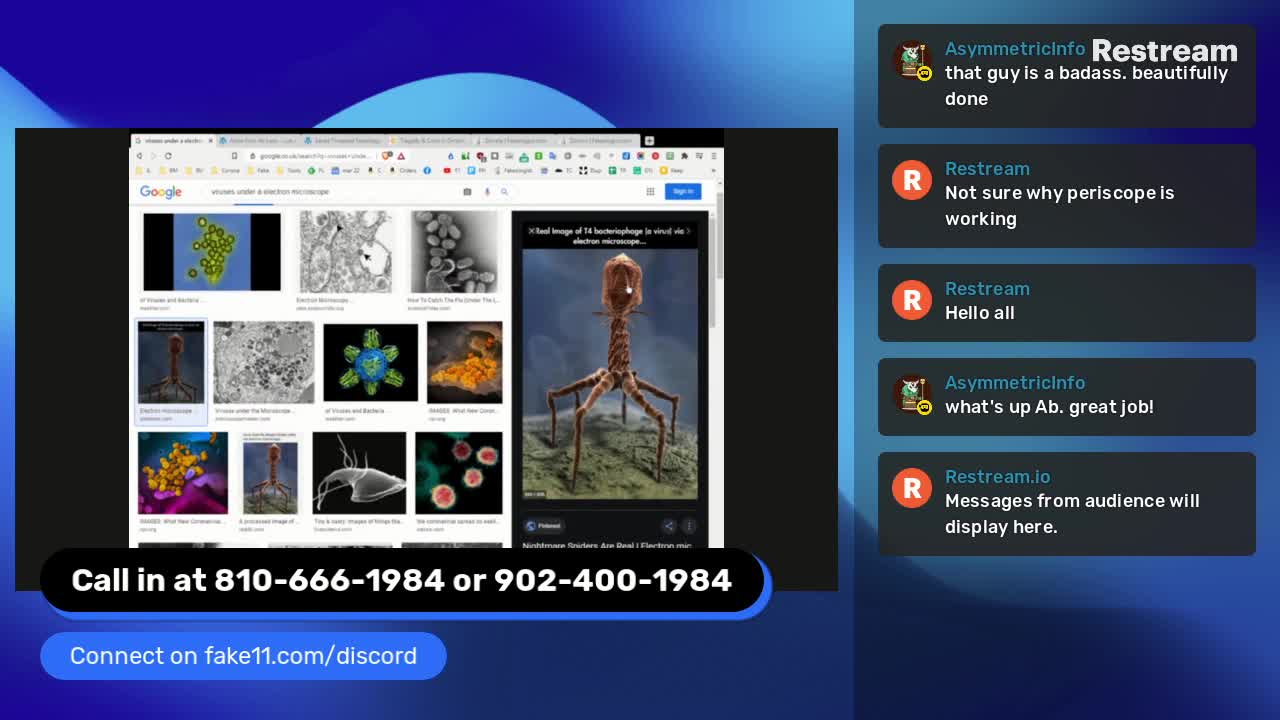
Task: Click the Nightmare Spiders Are Real title link
Action: (x=607, y=545)
